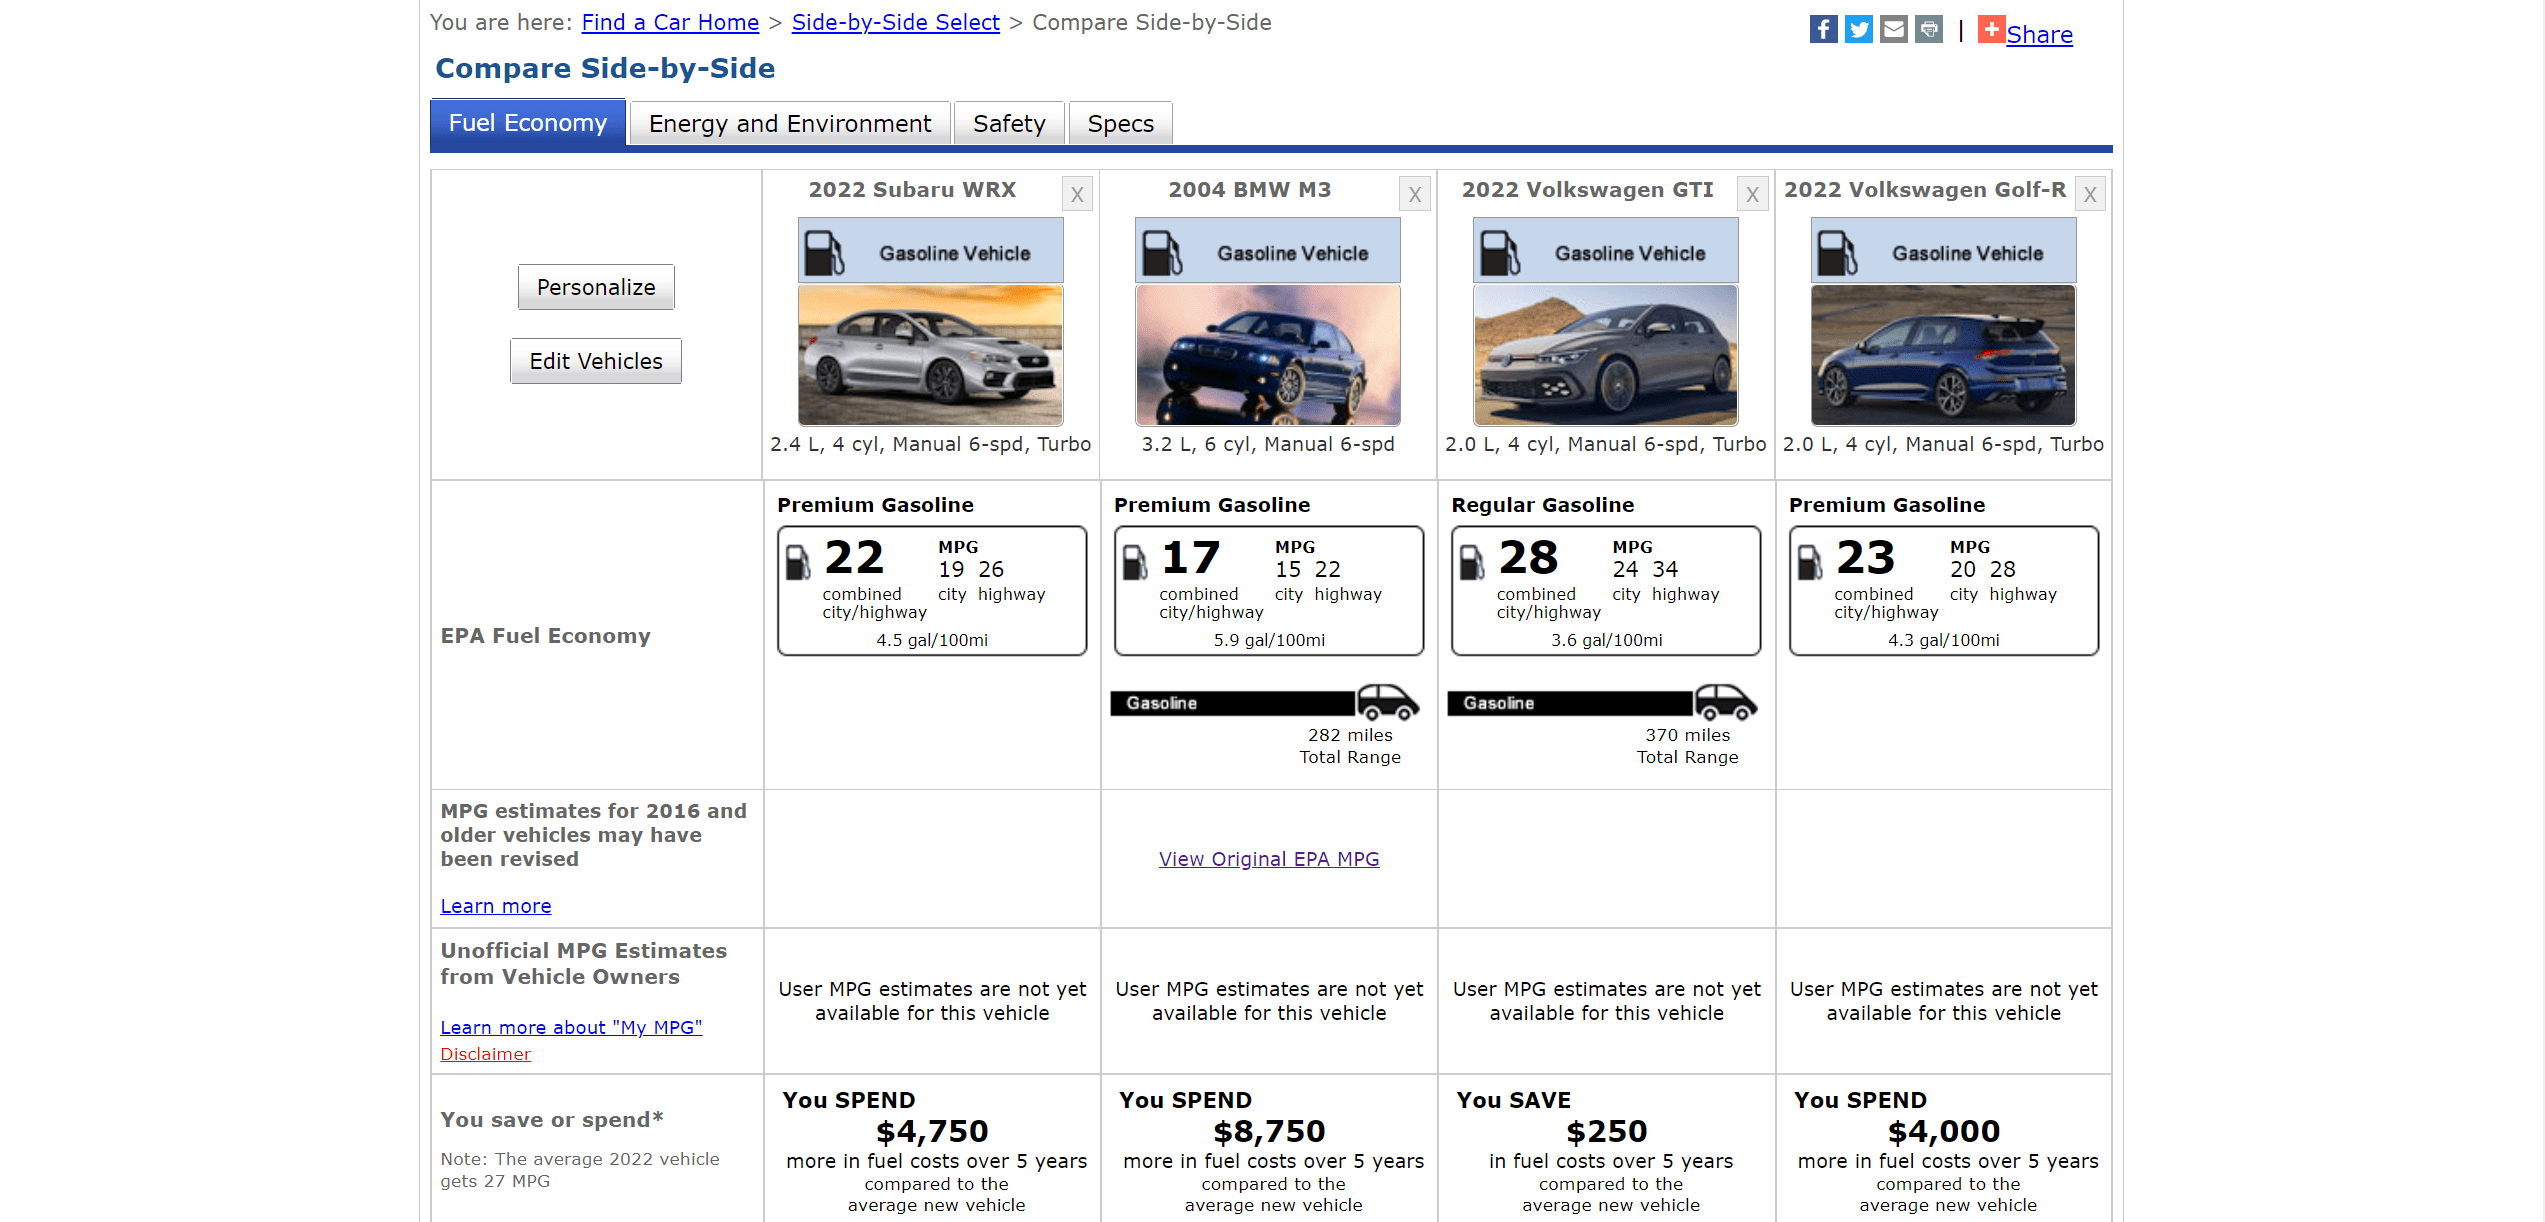
Task: Expand the Learn more link
Action: pyautogui.click(x=493, y=906)
